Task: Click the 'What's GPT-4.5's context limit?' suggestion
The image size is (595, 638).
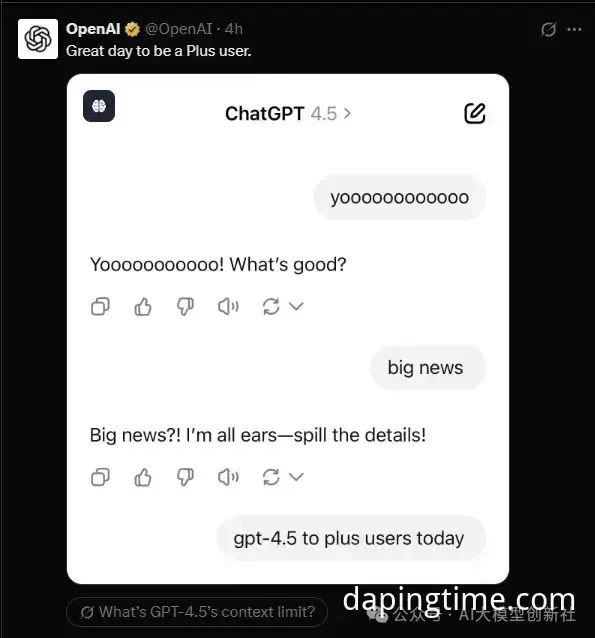Action: pyautogui.click(x=197, y=612)
